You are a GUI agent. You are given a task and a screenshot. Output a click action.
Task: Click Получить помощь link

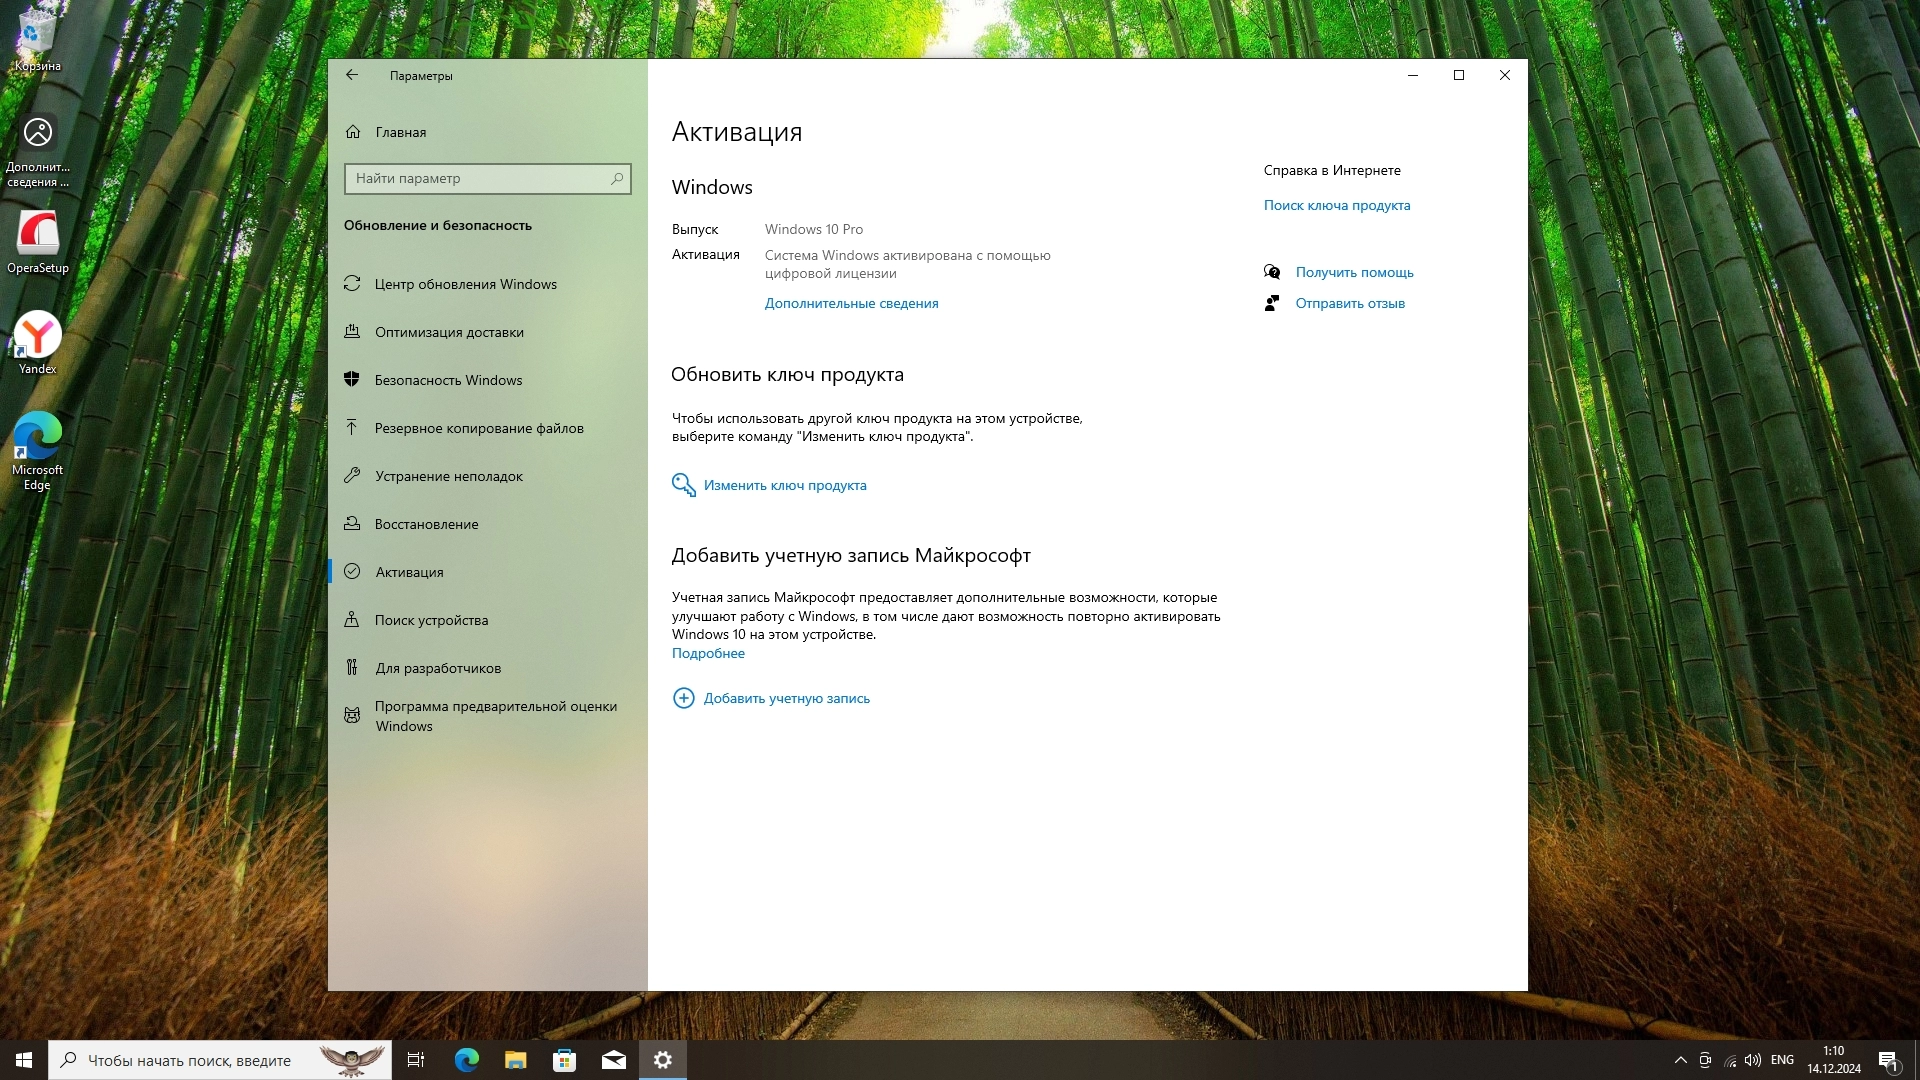(x=1354, y=272)
